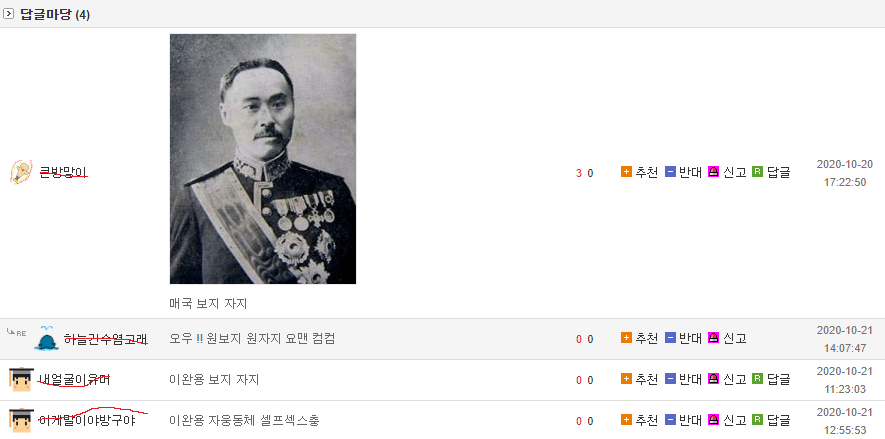The height and width of the screenshot is (439, 885).
Task: Open the blue whale avatar icon
Action: point(46,338)
